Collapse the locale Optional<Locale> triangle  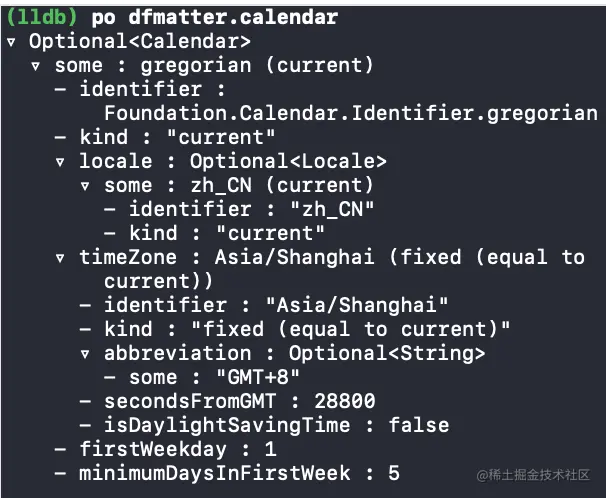click(x=60, y=162)
